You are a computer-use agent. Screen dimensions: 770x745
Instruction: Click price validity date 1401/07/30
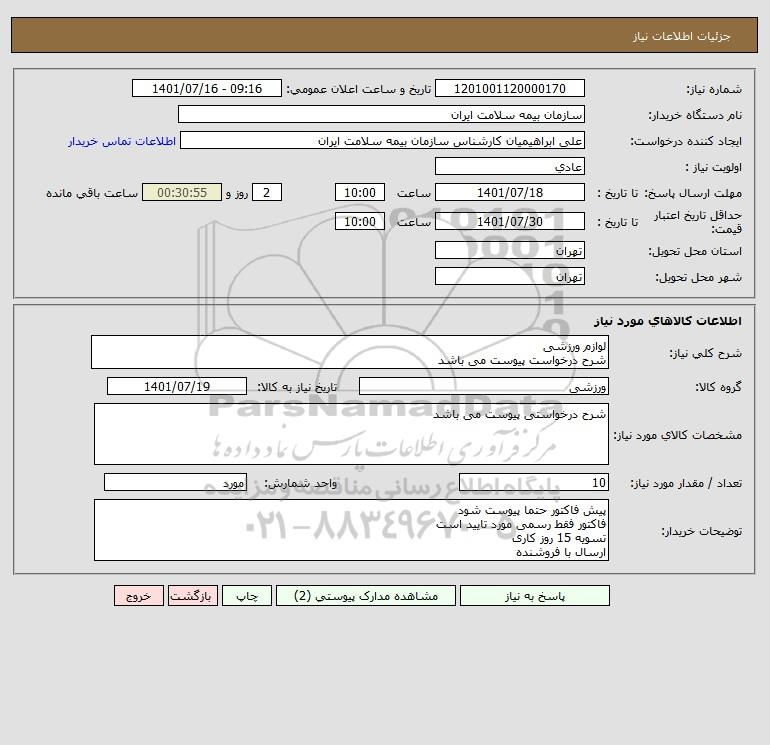[510, 221]
